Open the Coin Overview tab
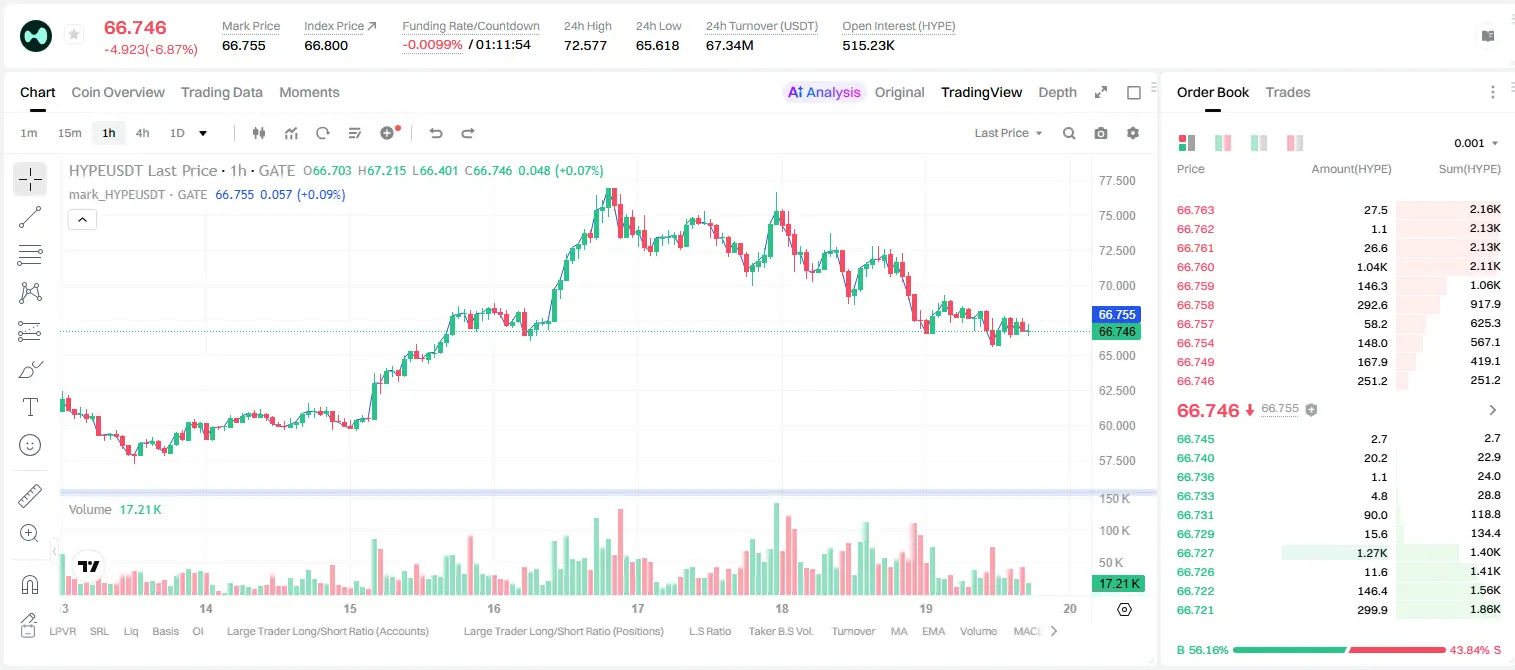This screenshot has height=670, width=1515. [118, 92]
